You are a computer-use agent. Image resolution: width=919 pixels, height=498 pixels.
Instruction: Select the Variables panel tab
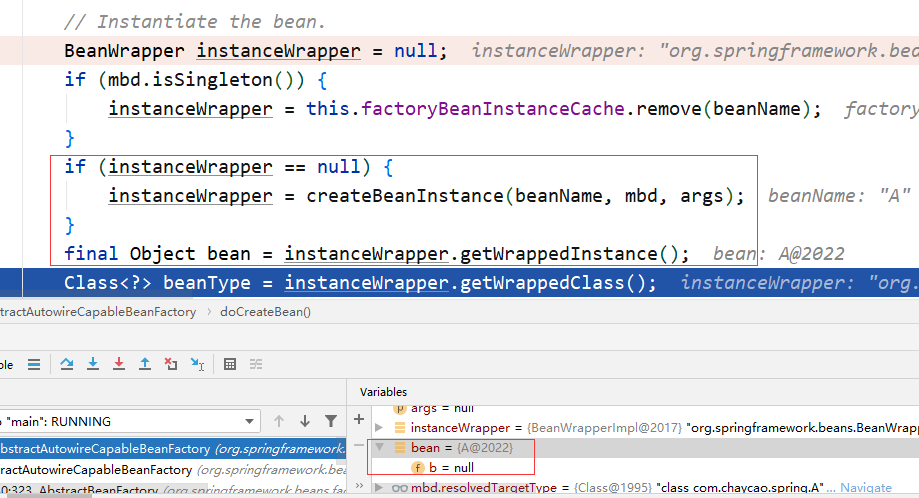tap(384, 391)
